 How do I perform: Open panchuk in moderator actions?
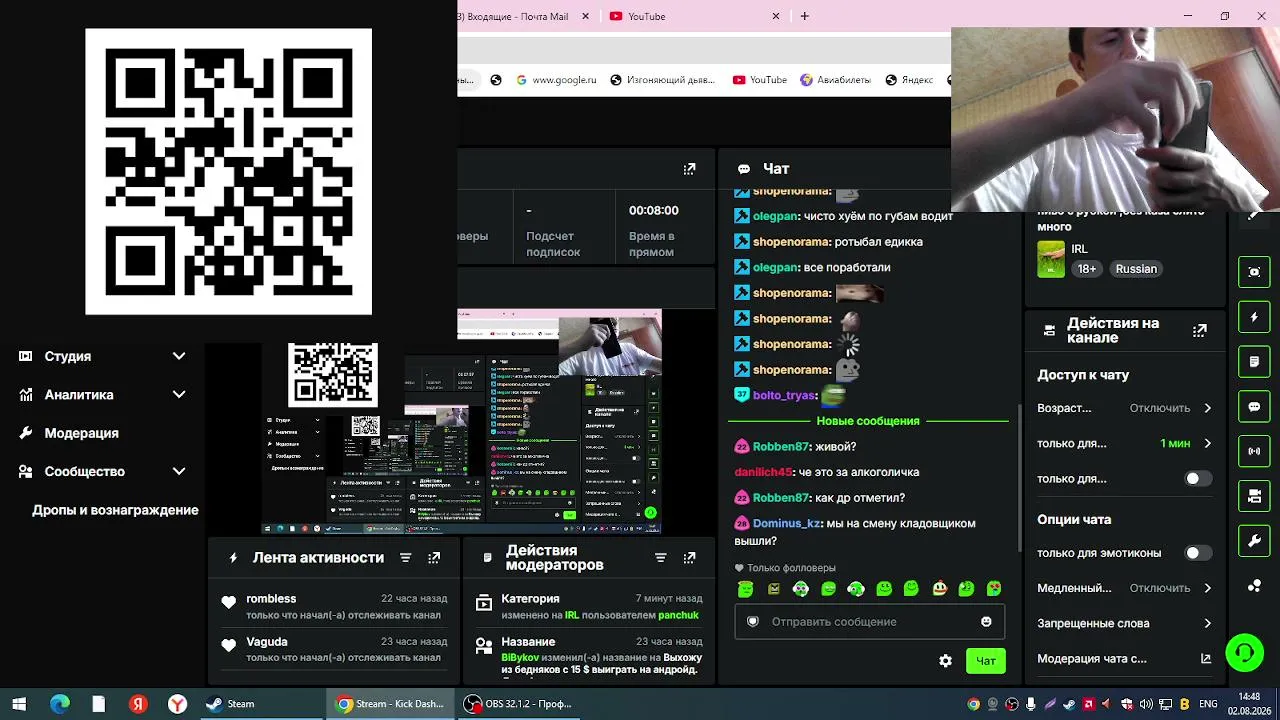click(x=678, y=616)
